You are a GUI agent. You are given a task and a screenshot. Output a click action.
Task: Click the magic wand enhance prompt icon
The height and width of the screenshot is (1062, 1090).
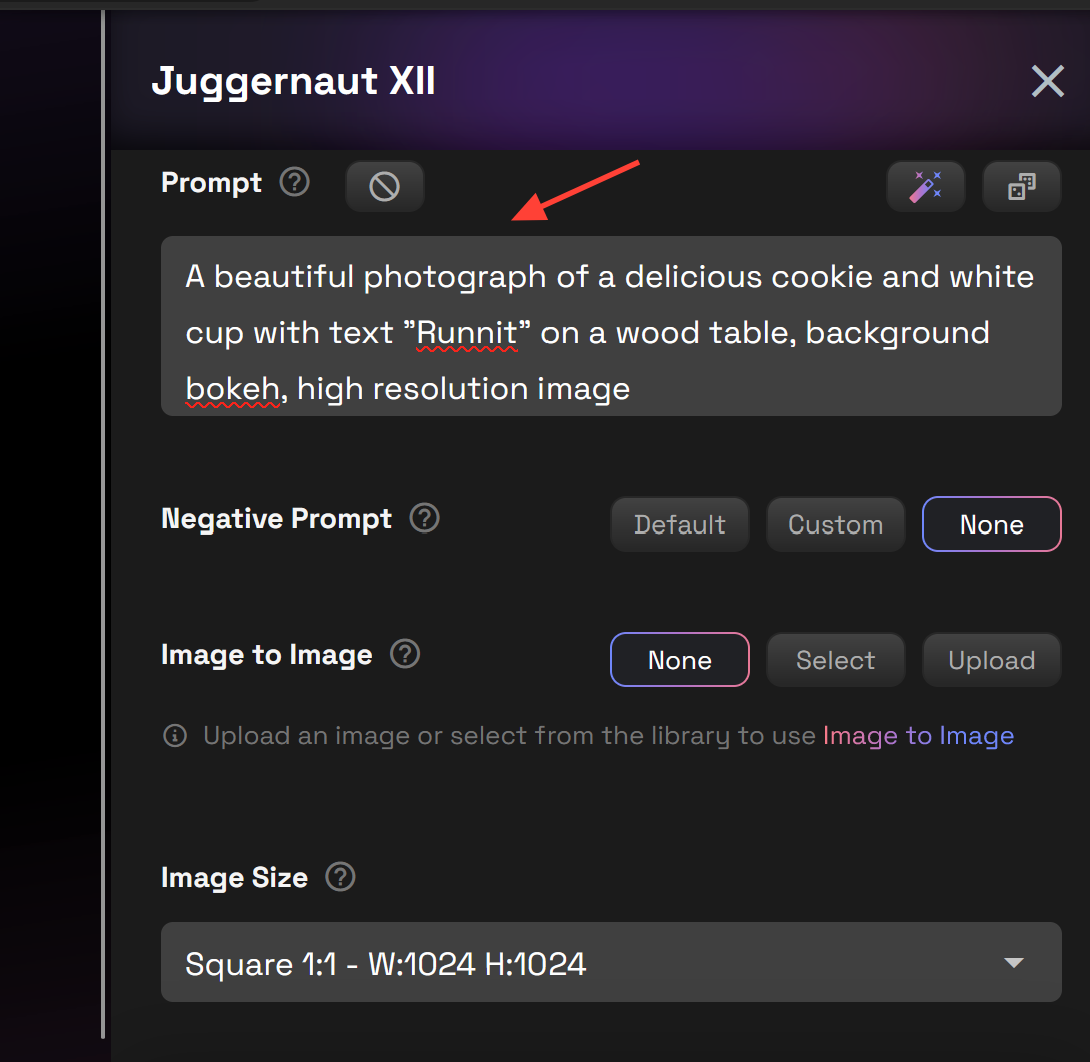(925, 187)
